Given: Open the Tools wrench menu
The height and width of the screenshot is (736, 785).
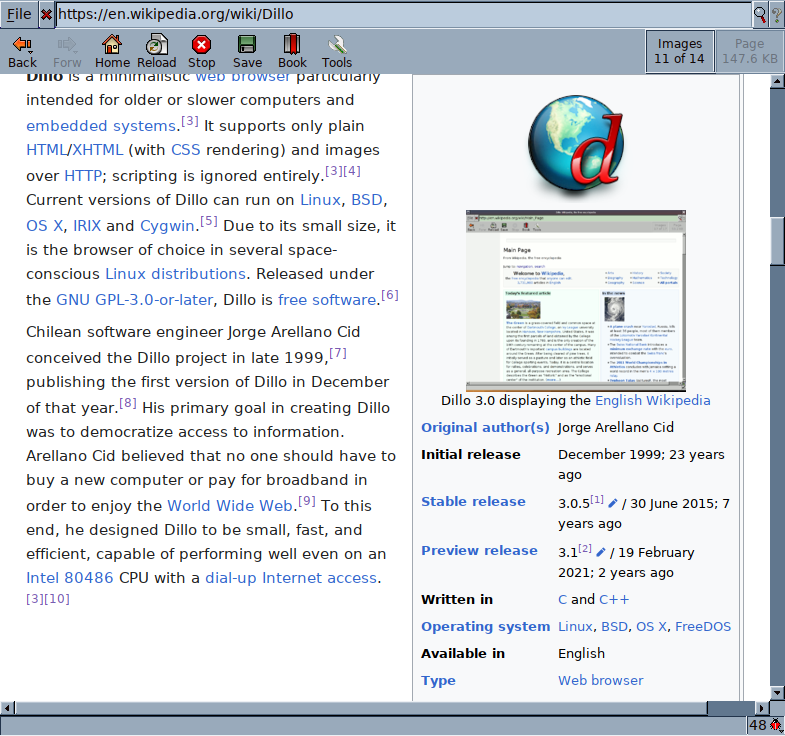Looking at the screenshot, I should (x=337, y=52).
